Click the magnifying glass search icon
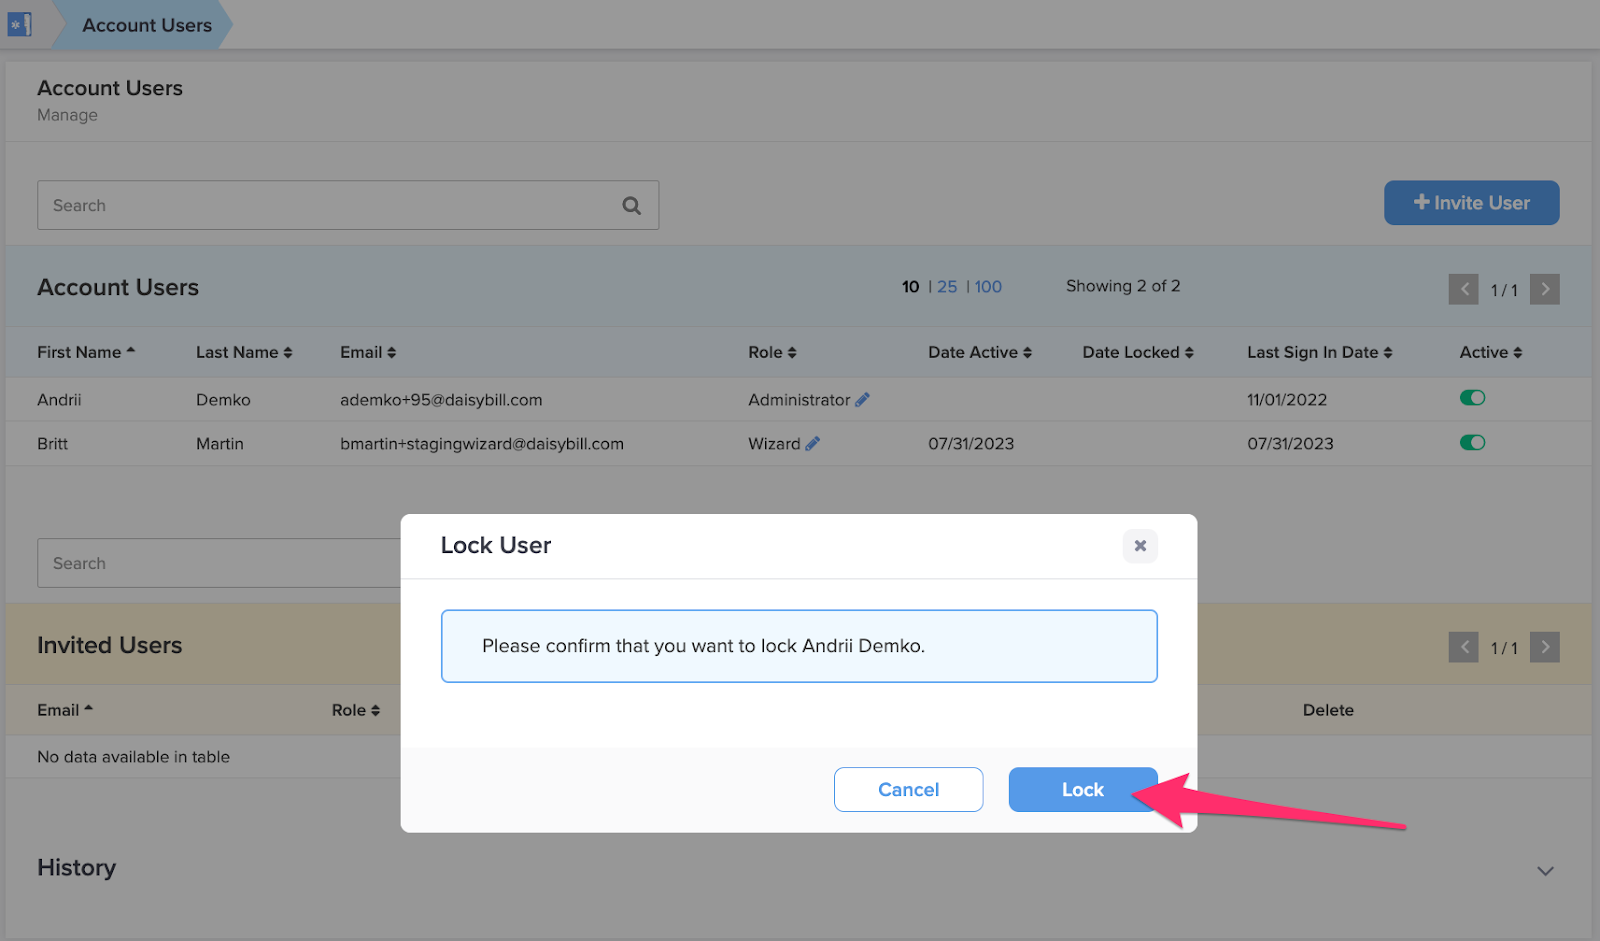The height and width of the screenshot is (941, 1600). pos(632,204)
